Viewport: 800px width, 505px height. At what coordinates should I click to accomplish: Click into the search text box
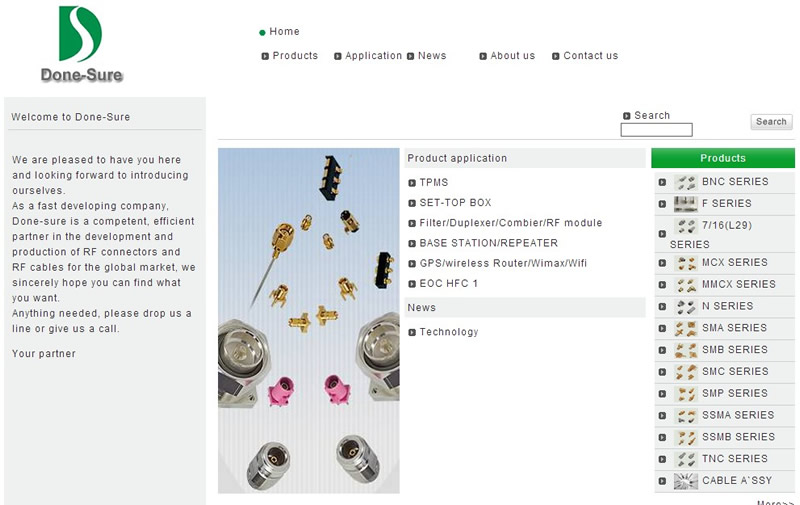656,130
